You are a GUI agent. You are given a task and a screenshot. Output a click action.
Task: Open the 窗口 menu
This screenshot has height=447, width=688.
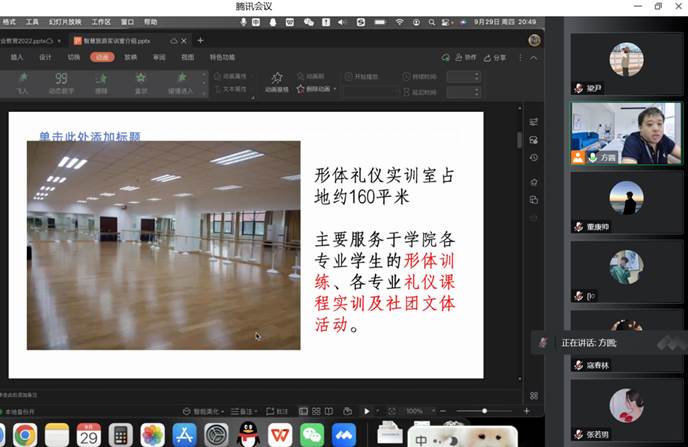(x=127, y=22)
